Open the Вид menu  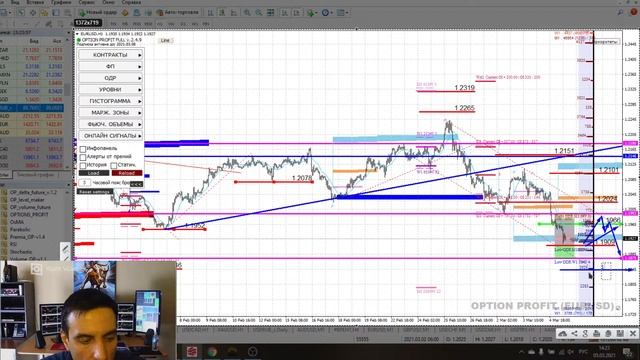[x=15, y=2]
